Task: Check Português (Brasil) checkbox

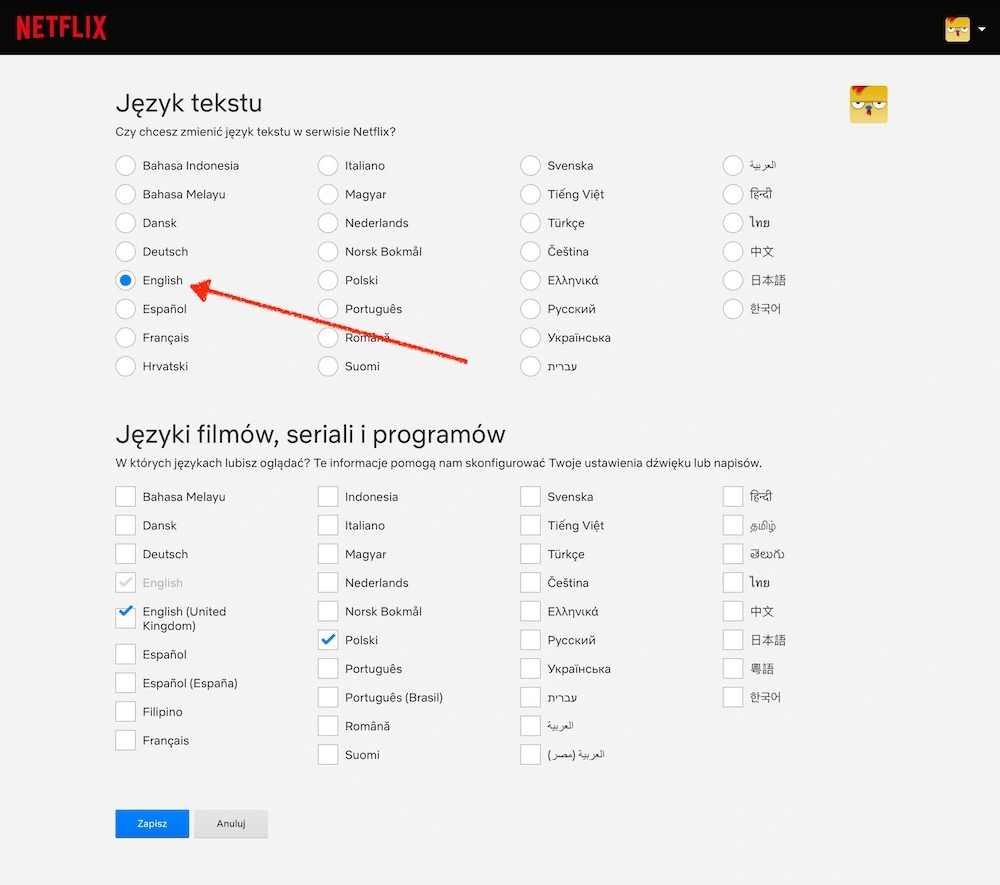Action: point(328,697)
